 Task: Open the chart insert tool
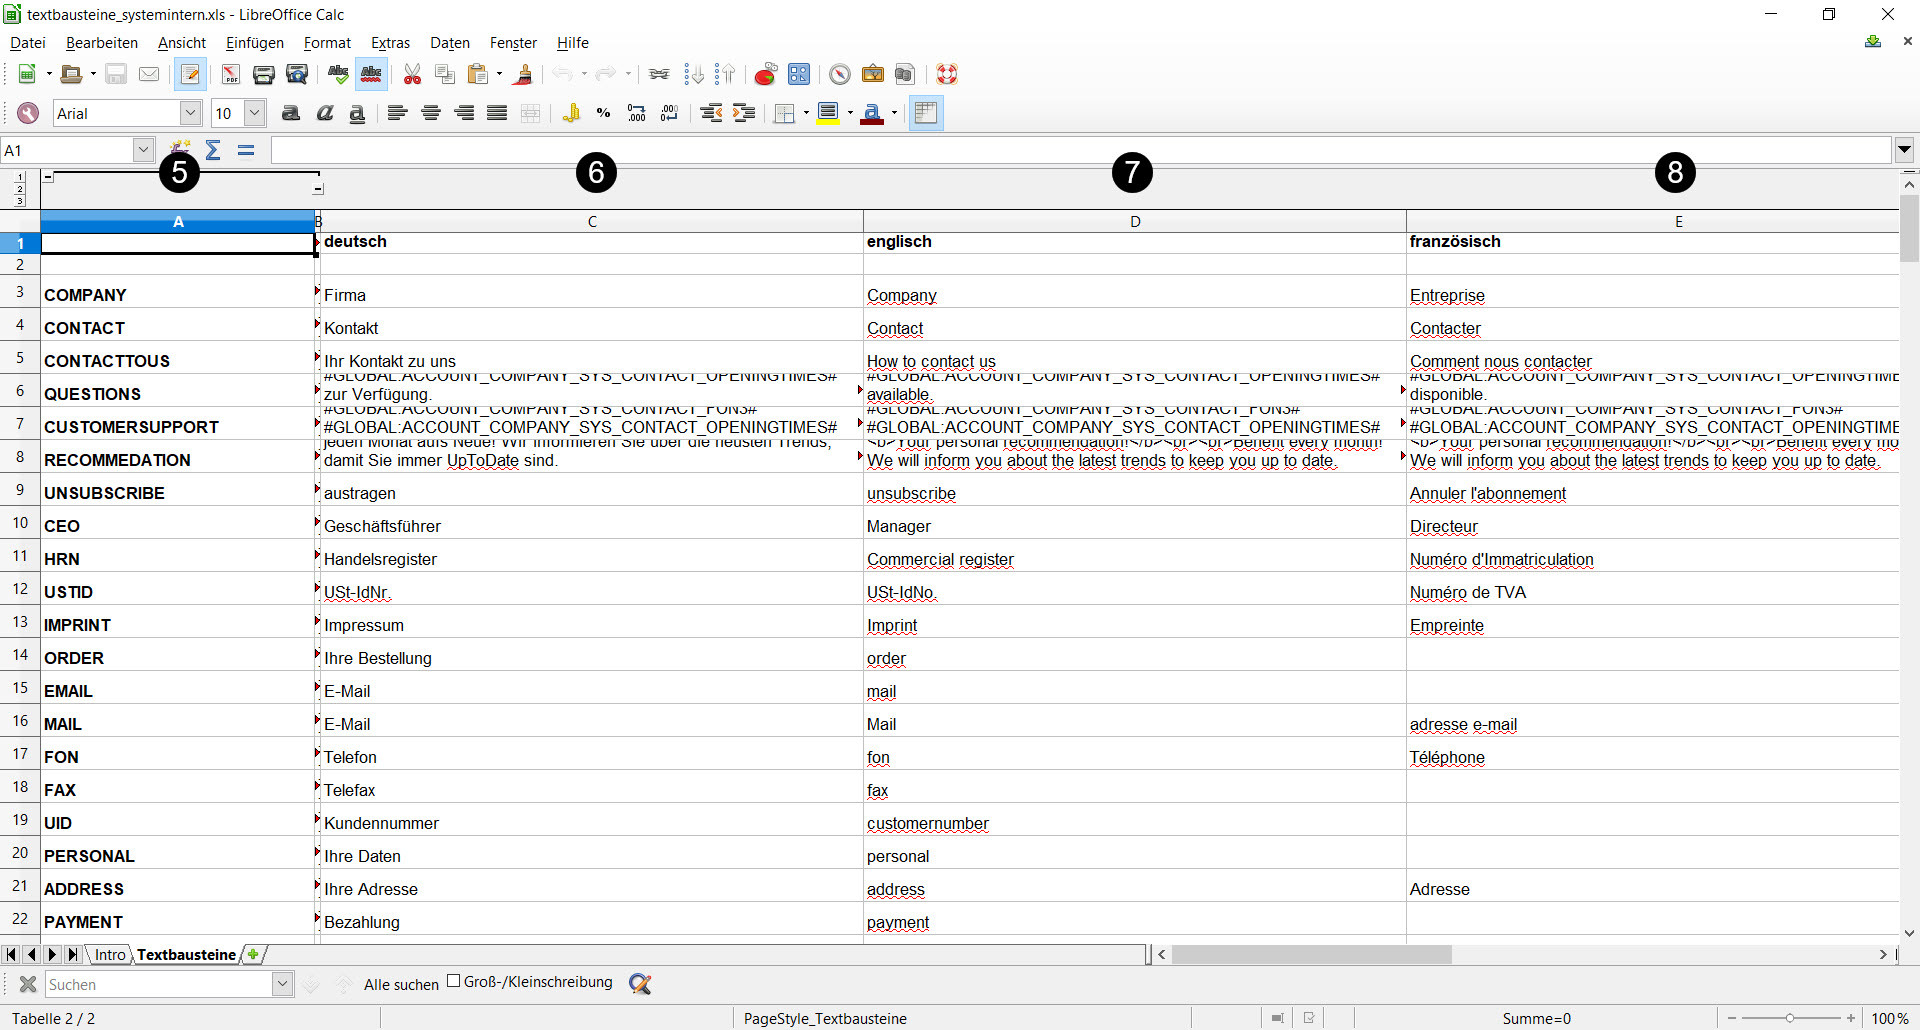[765, 74]
